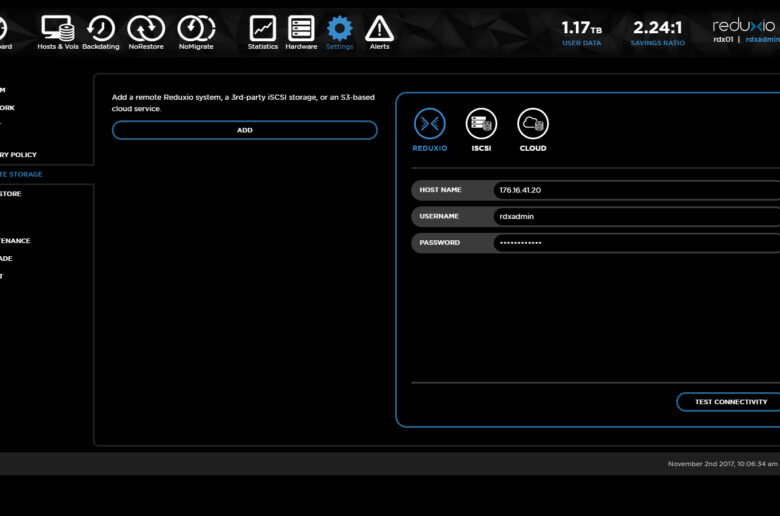Viewport: 780px width, 516px height.
Task: Open the Hardware page
Action: coord(301,32)
